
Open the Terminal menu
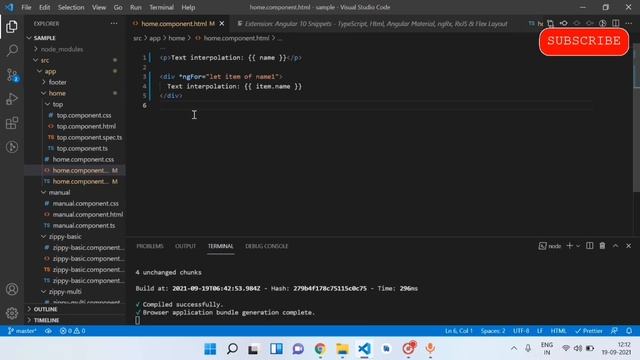[x=161, y=7]
